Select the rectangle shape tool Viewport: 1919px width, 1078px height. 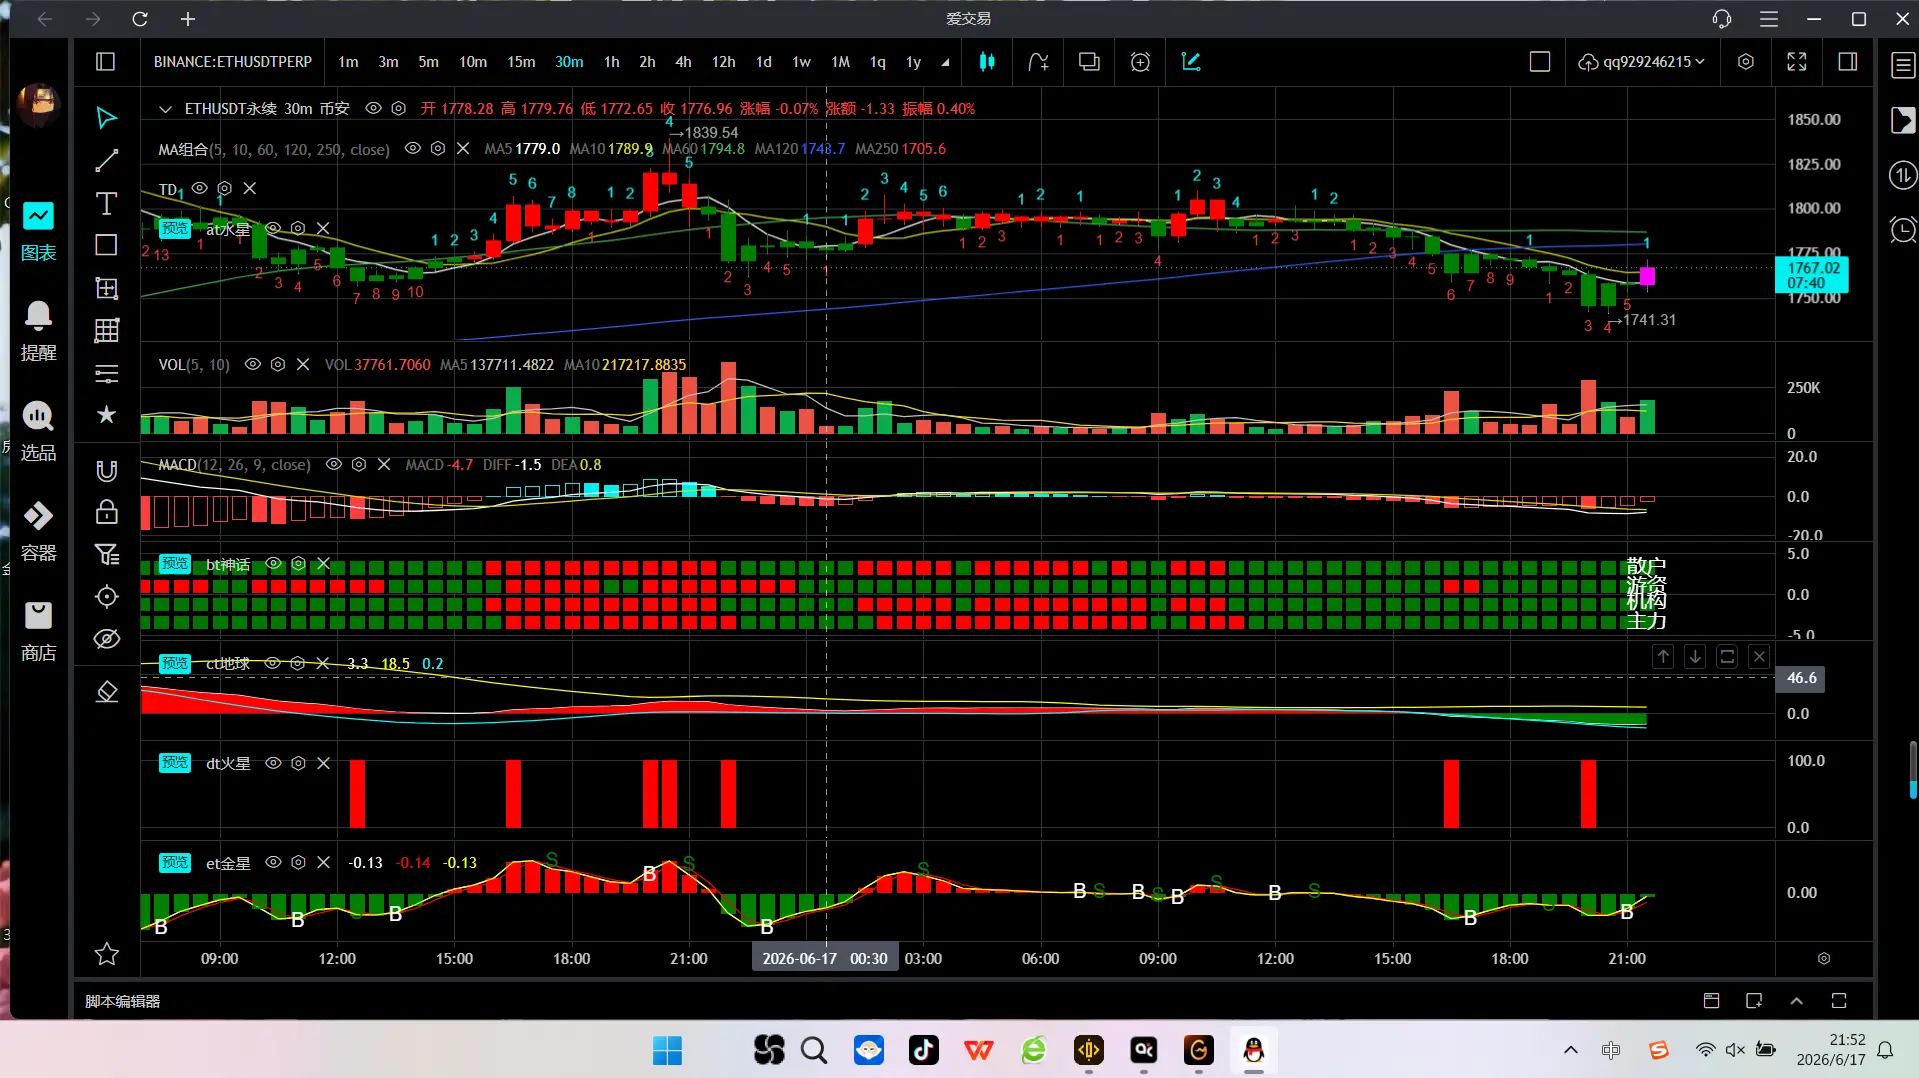106,245
